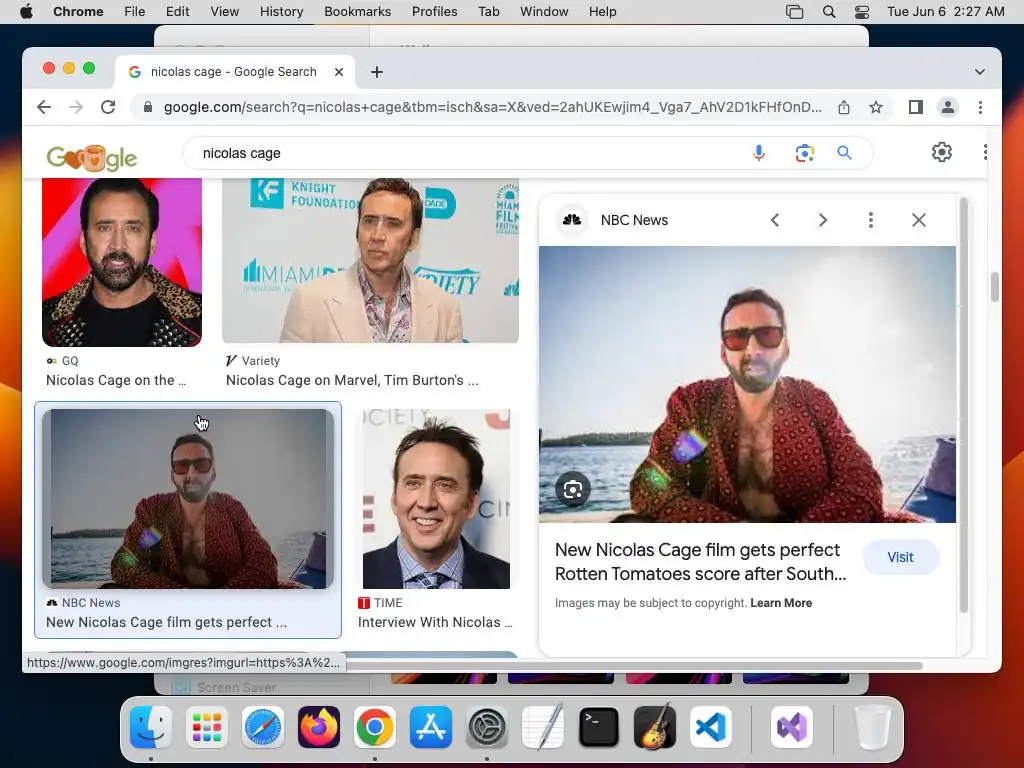The image size is (1024, 768).
Task: Launch Firefox from the Dock
Action: [x=319, y=727]
